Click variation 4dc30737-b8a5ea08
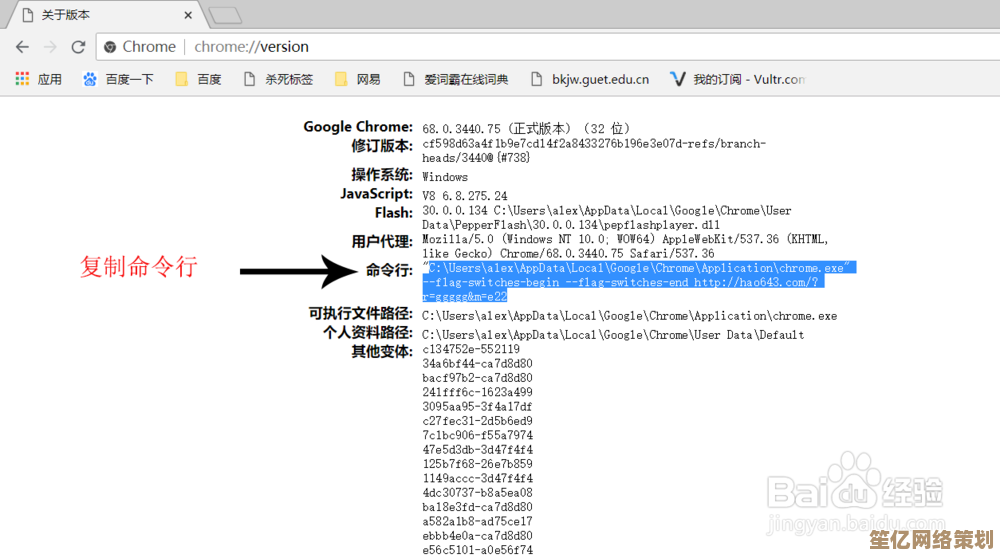1000x558 pixels. (477, 493)
